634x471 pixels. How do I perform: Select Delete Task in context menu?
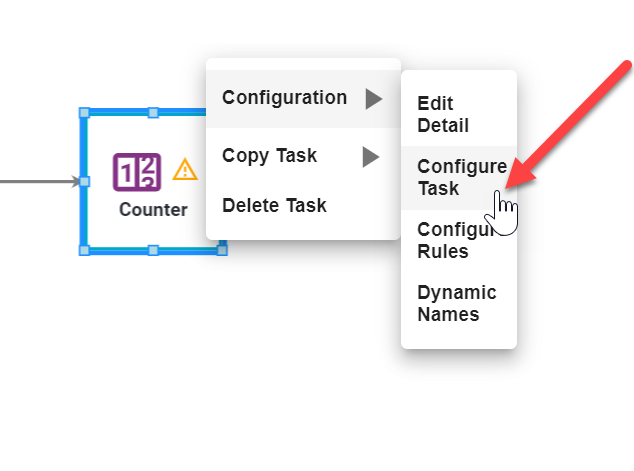[x=274, y=206]
